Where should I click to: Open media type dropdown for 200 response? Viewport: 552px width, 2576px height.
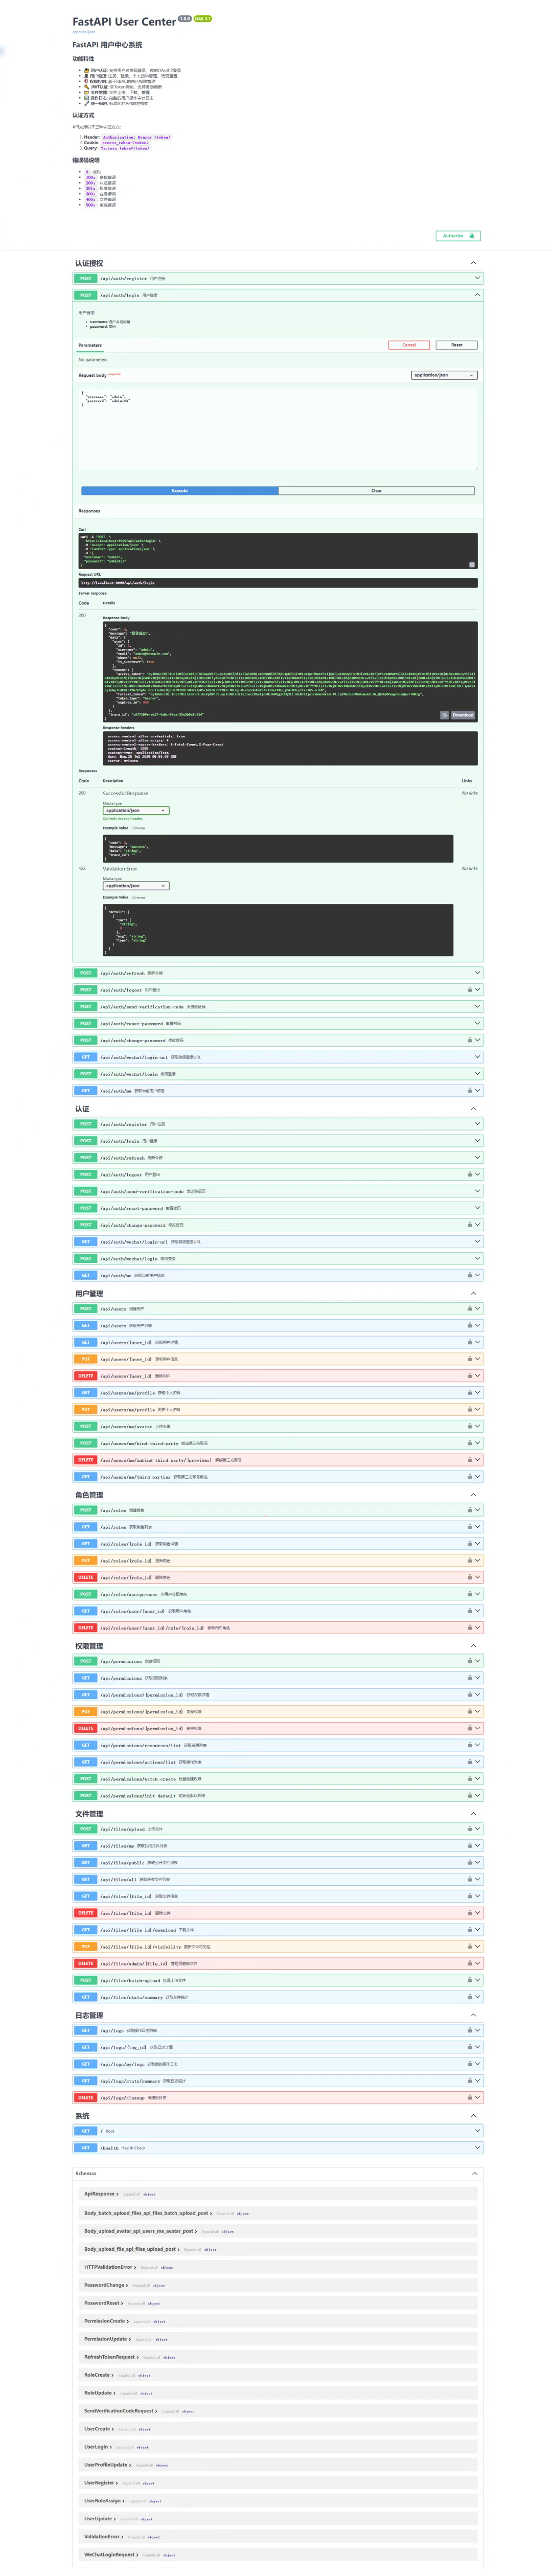[136, 810]
